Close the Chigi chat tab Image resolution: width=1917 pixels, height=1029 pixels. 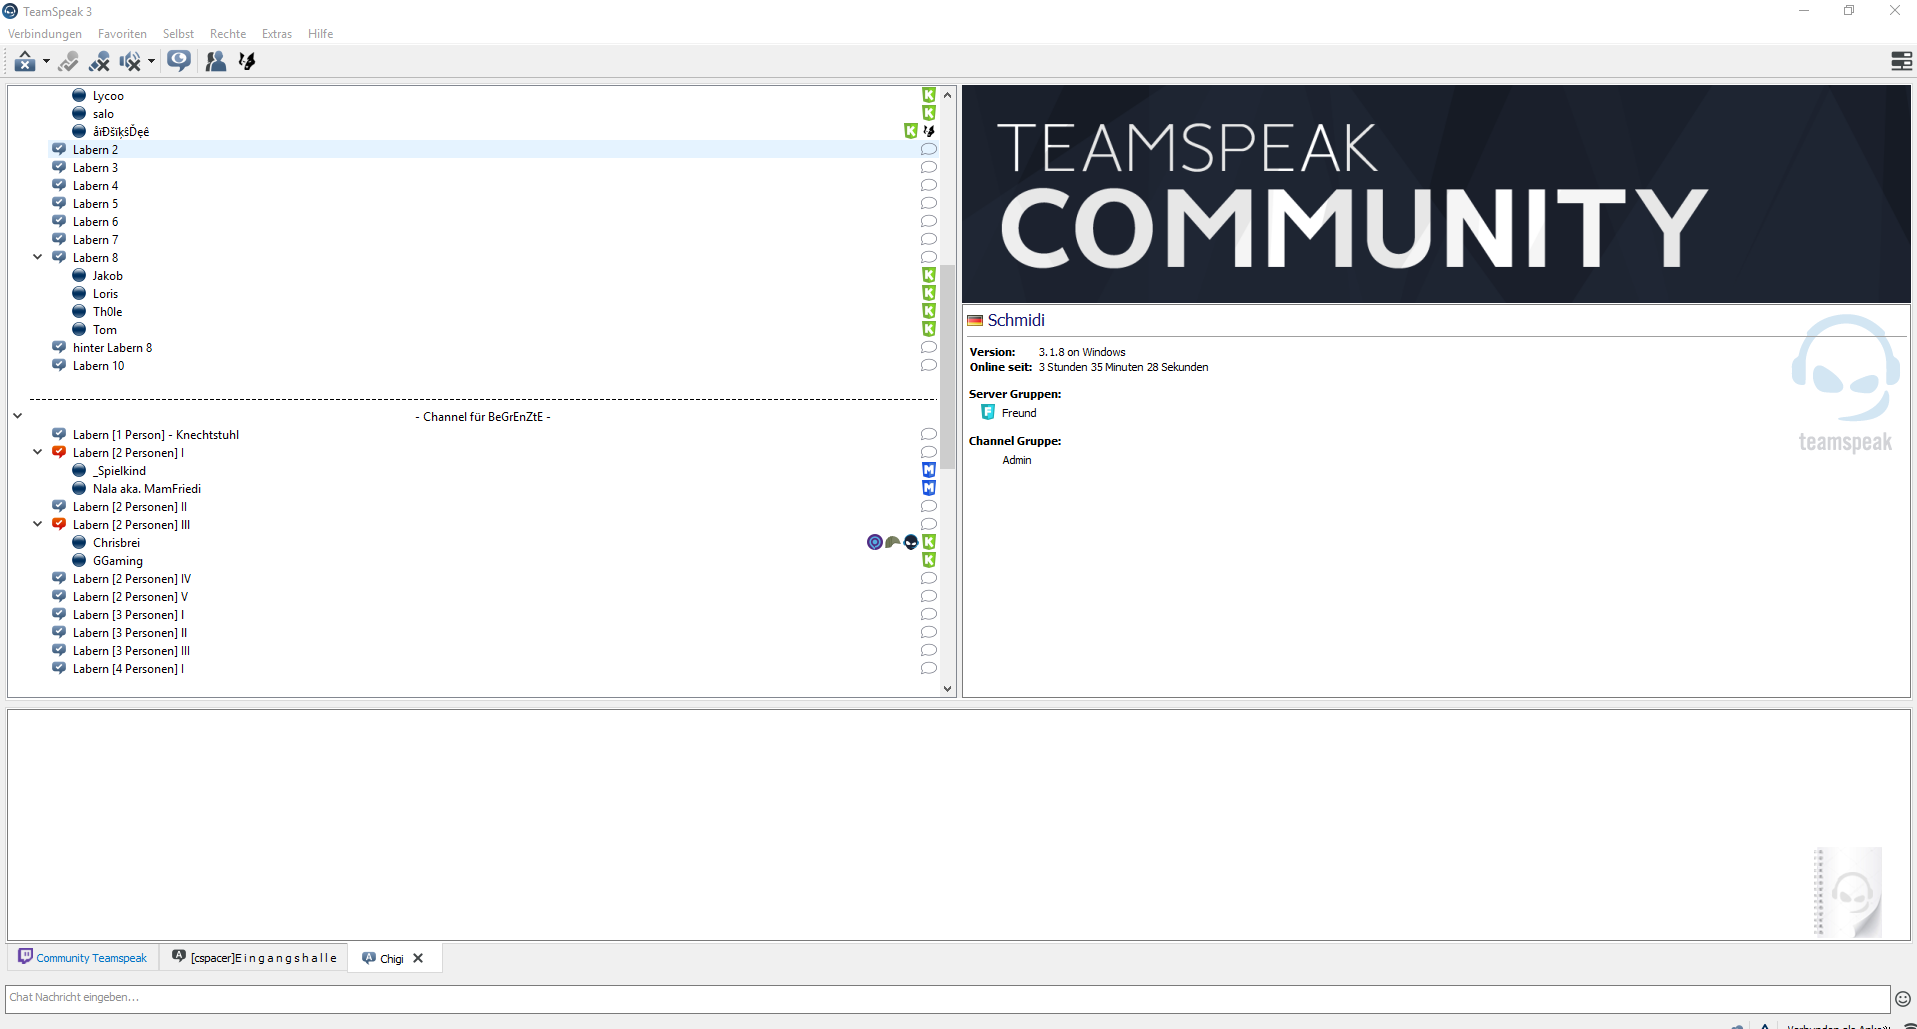pyautogui.click(x=418, y=958)
